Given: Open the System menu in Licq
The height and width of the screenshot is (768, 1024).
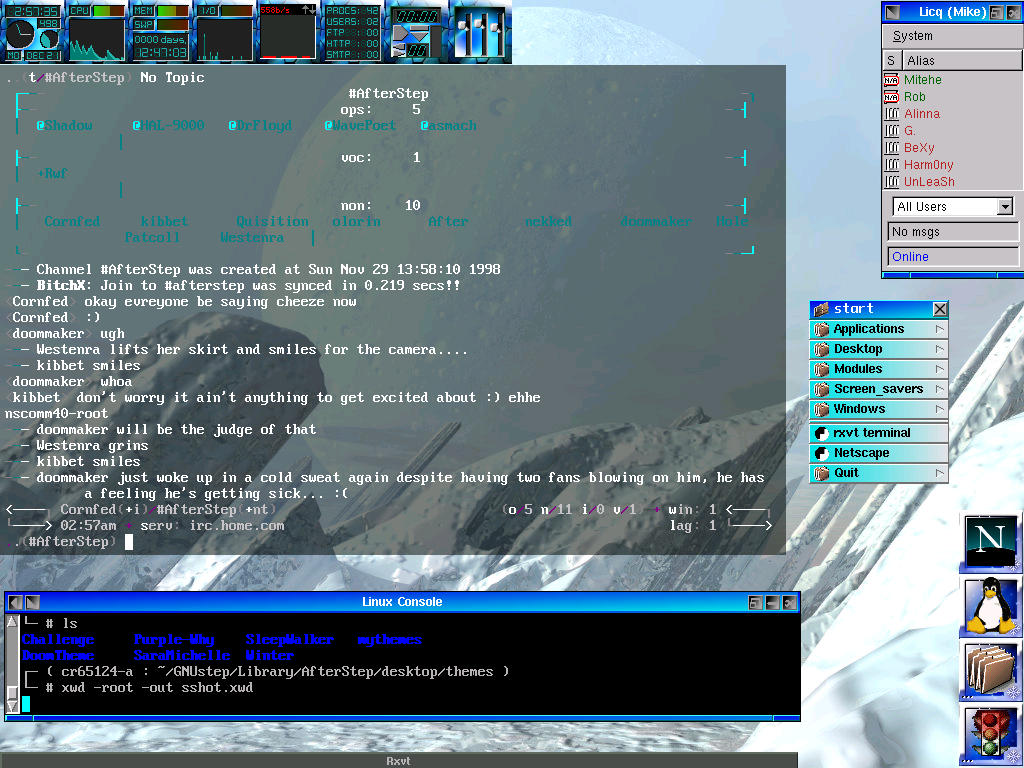Looking at the screenshot, I should click(912, 36).
